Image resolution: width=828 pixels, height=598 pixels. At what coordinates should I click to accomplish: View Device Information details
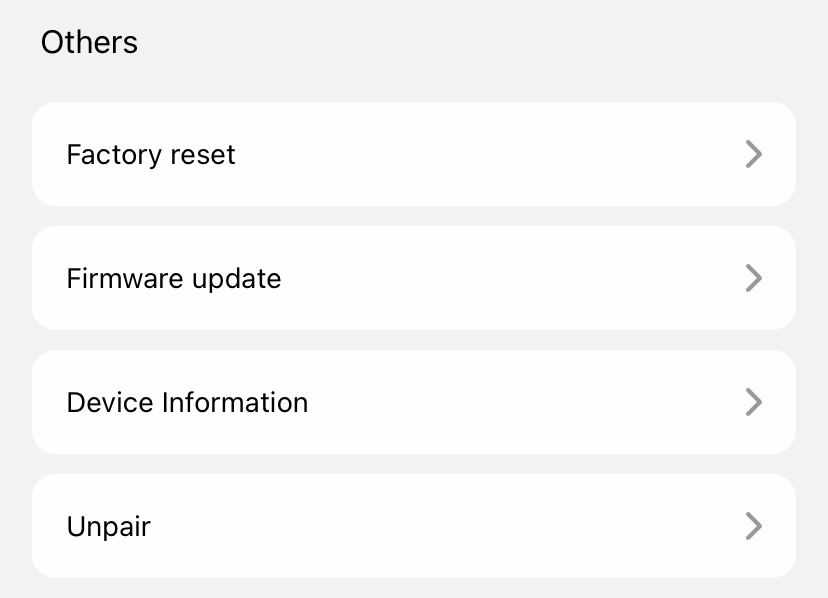click(414, 402)
